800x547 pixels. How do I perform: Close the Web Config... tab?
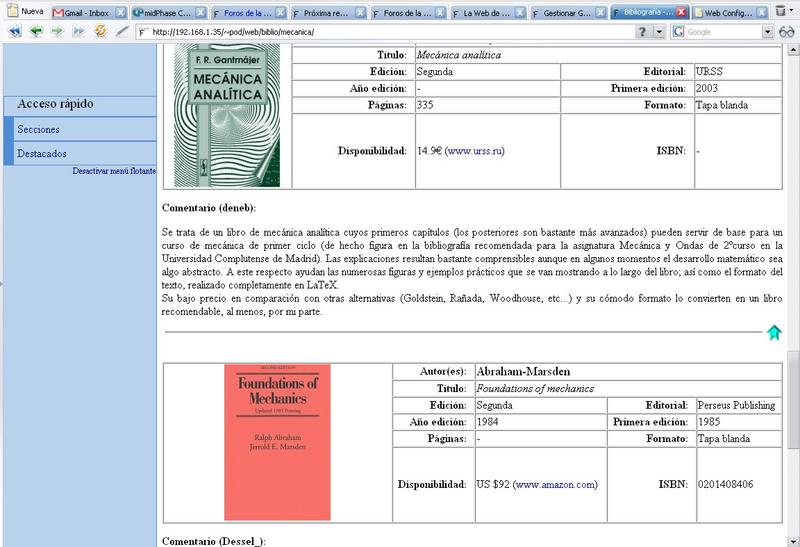tap(761, 13)
